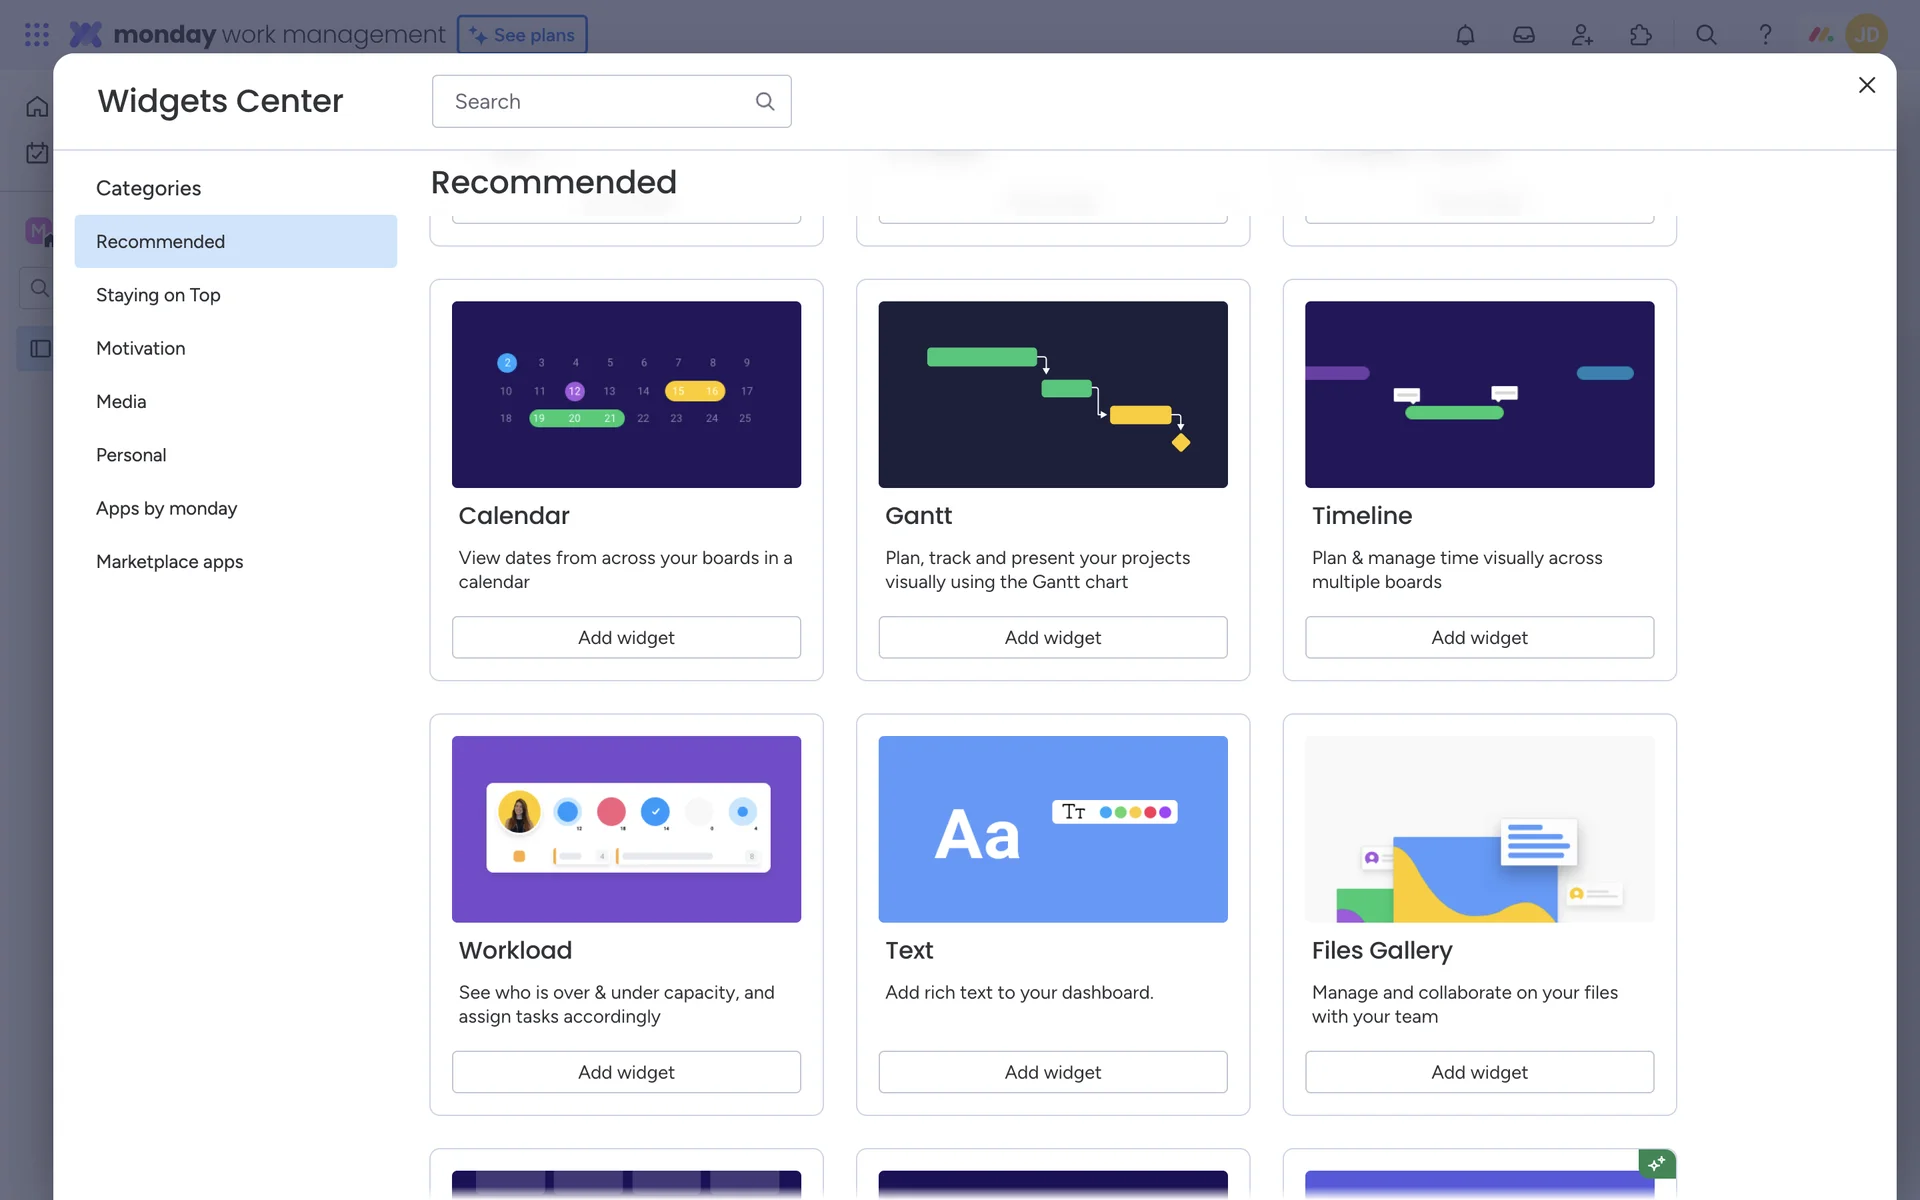Viewport: 1920px width, 1200px height.
Task: Click the Workload widget preview thumbnail
Action: point(626,829)
